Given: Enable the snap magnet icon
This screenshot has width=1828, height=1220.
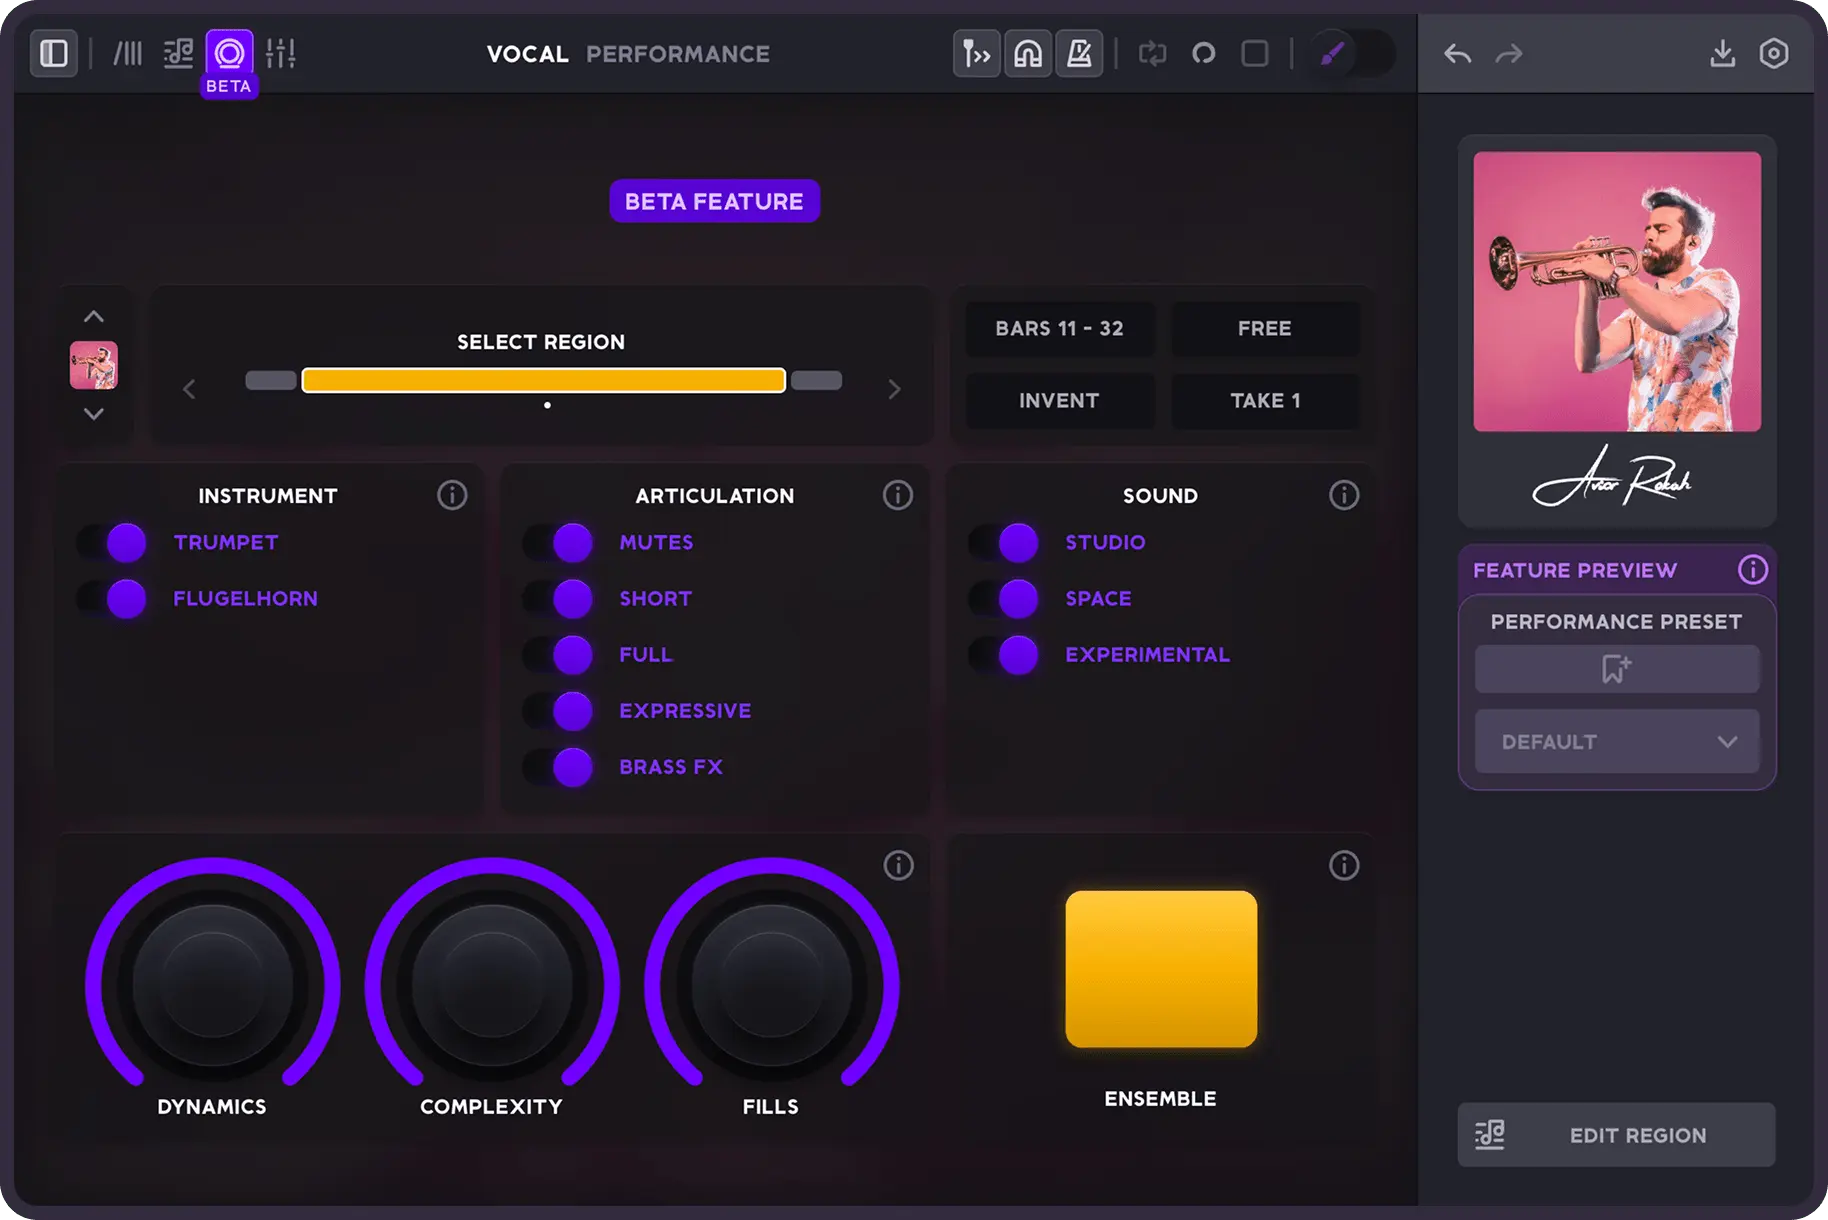Looking at the screenshot, I should [x=1028, y=53].
